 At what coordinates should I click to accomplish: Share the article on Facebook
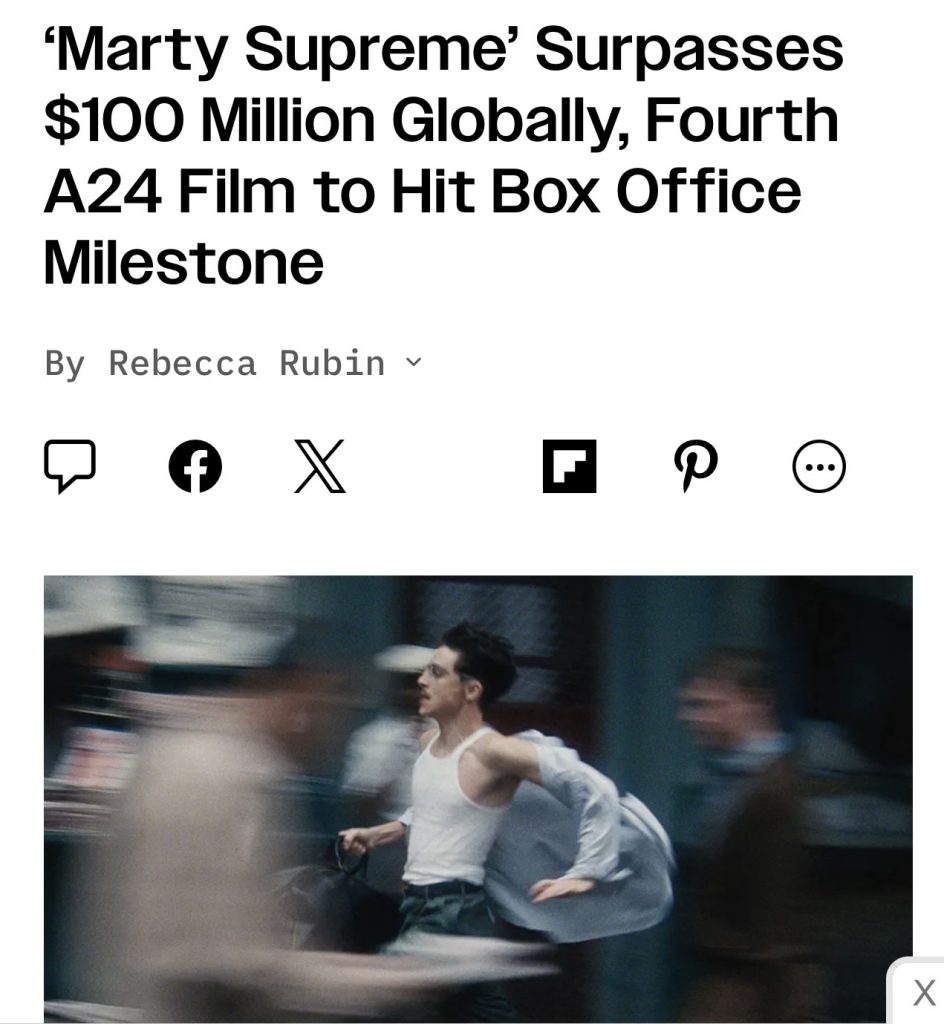[195, 466]
